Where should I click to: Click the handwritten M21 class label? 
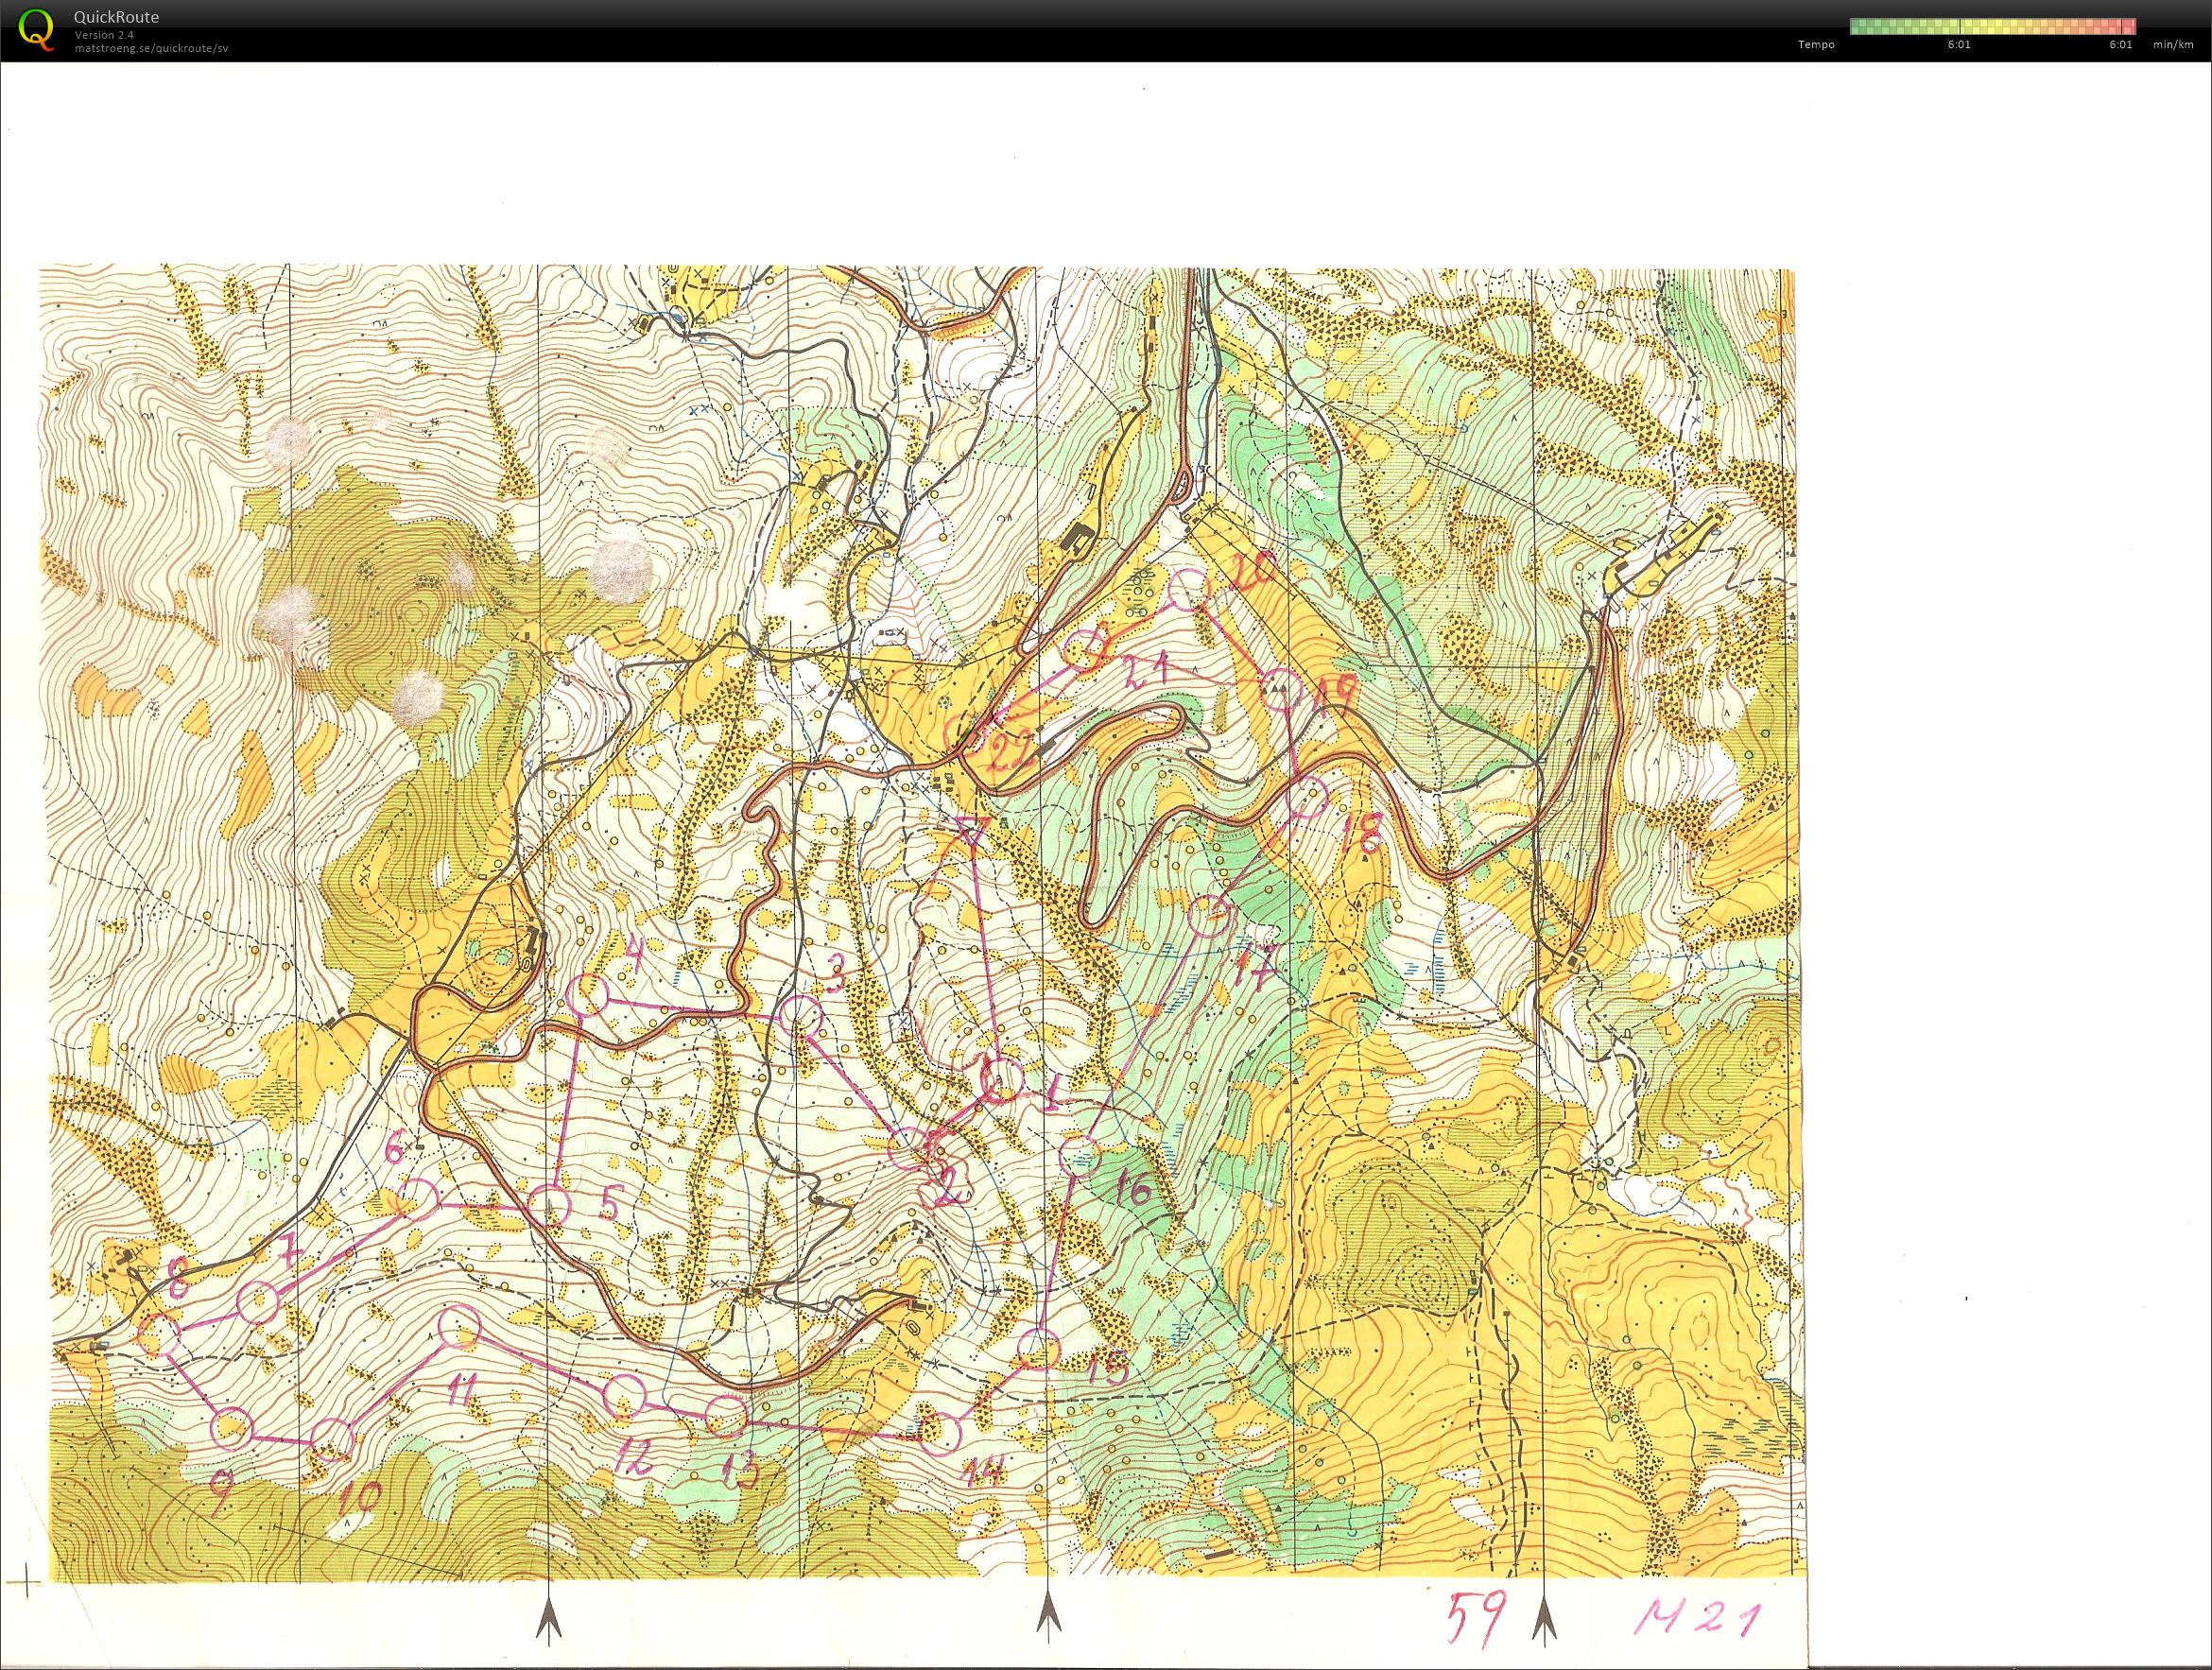pyautogui.click(x=1697, y=1618)
